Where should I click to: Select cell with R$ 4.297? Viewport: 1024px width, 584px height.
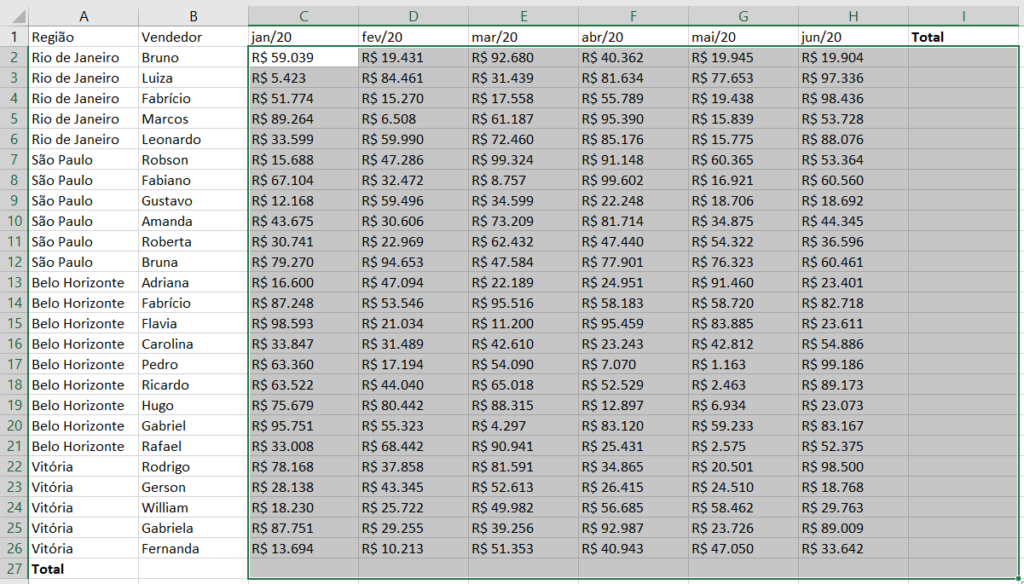click(523, 426)
